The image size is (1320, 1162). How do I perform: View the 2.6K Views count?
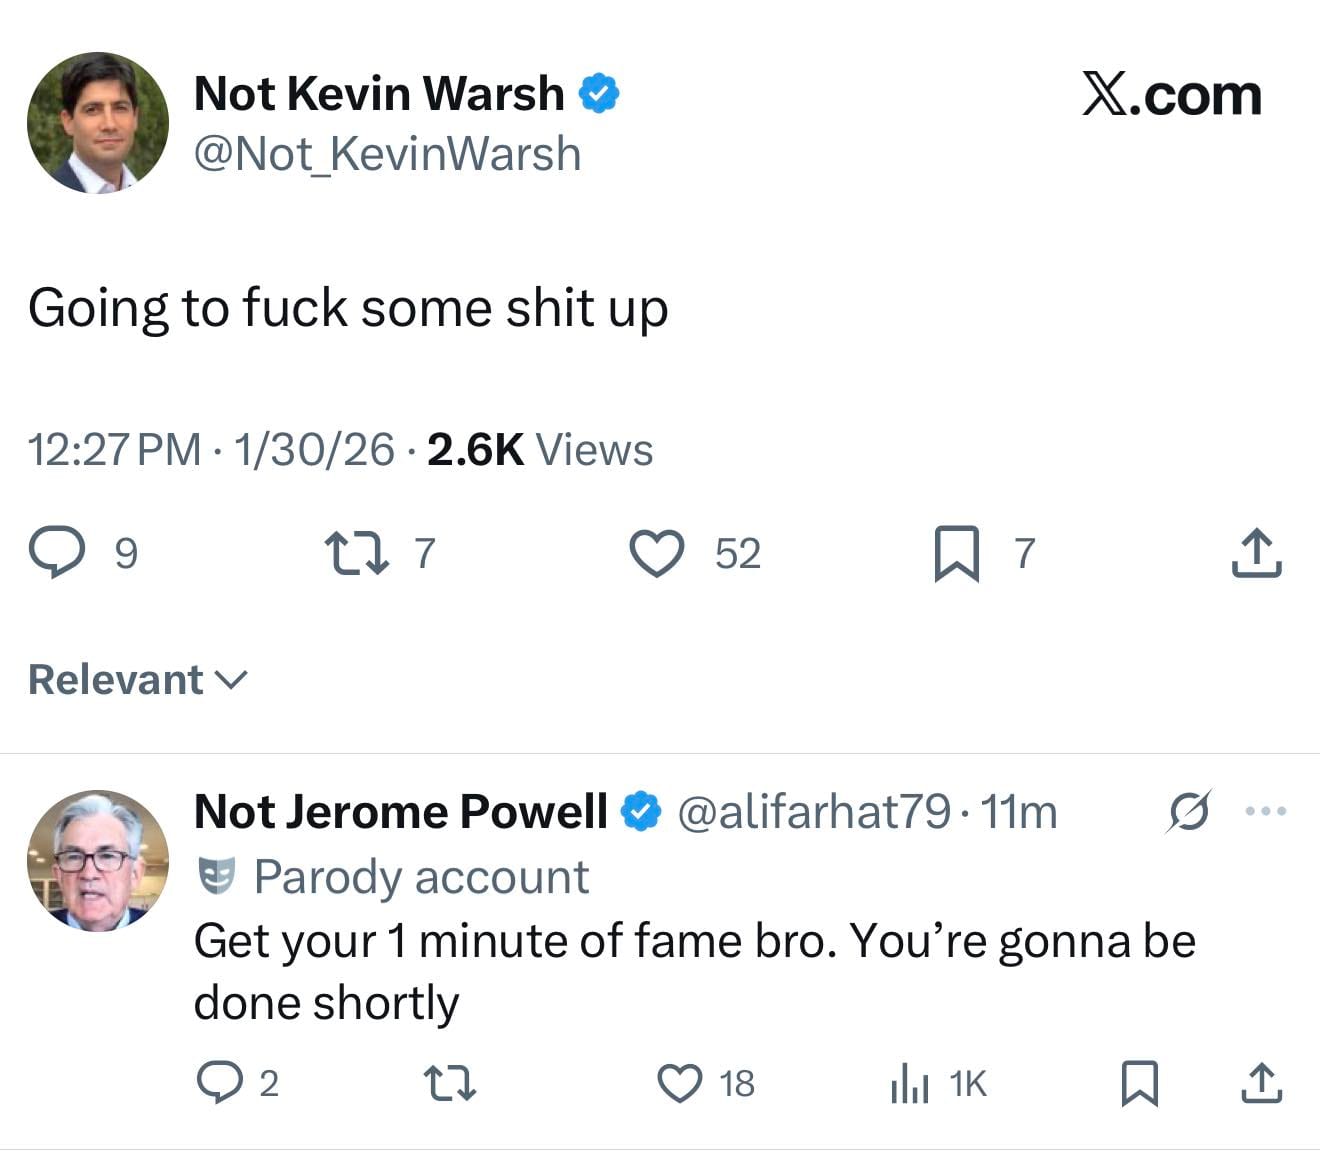point(539,450)
